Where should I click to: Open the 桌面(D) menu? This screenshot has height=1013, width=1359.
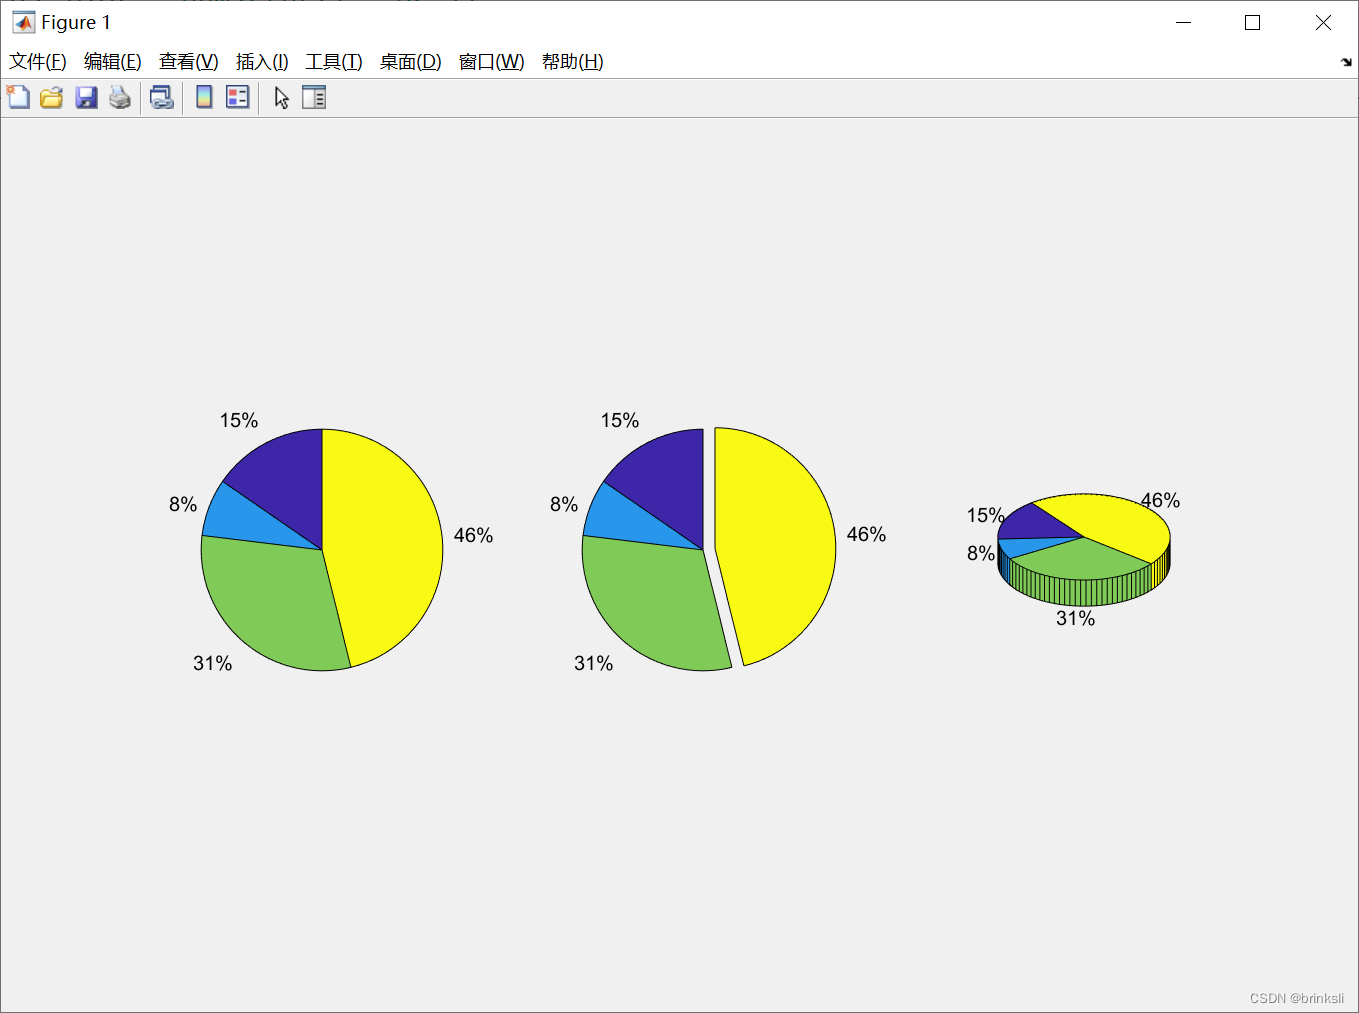pyautogui.click(x=411, y=62)
